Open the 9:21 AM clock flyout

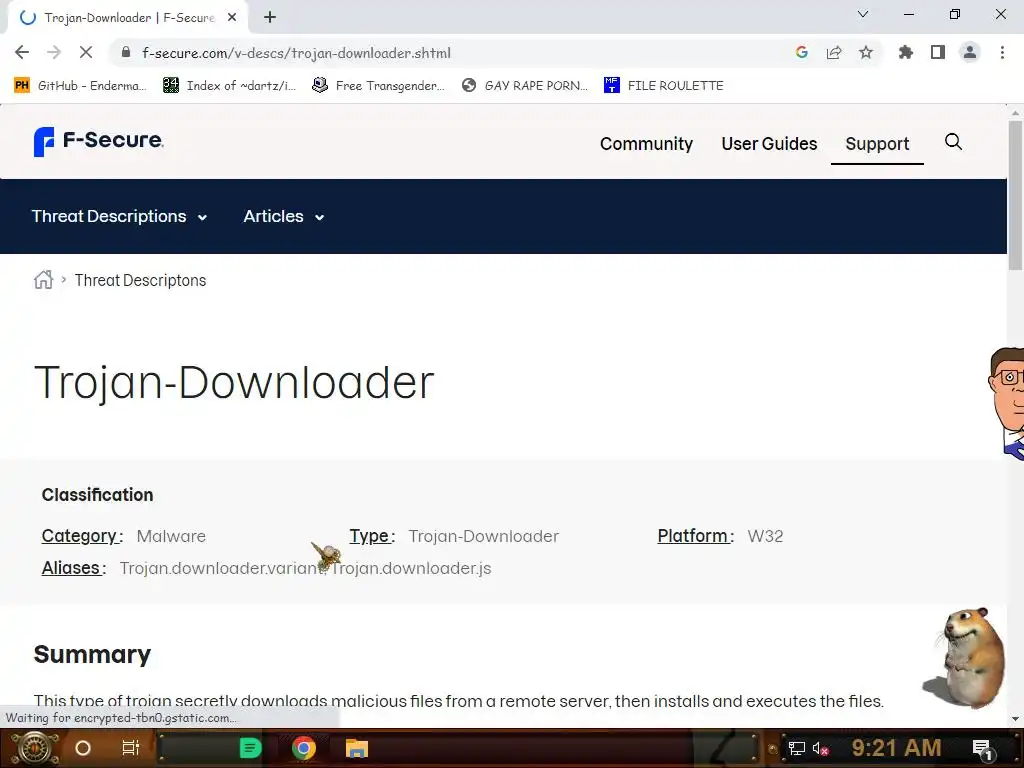point(896,747)
